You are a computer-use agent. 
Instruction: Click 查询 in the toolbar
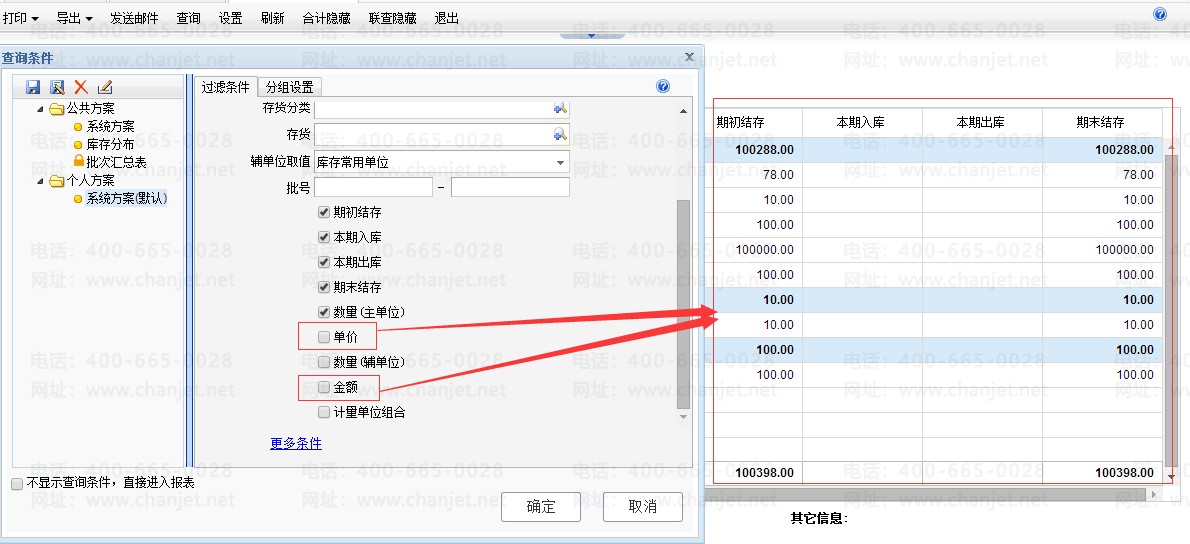188,18
